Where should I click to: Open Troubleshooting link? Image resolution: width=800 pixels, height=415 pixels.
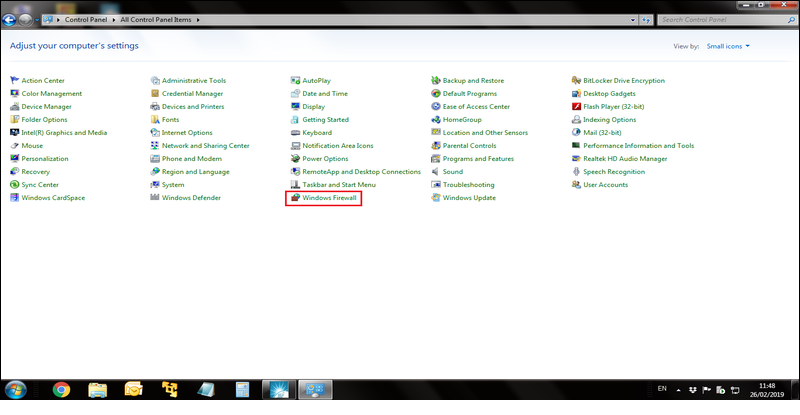point(468,185)
